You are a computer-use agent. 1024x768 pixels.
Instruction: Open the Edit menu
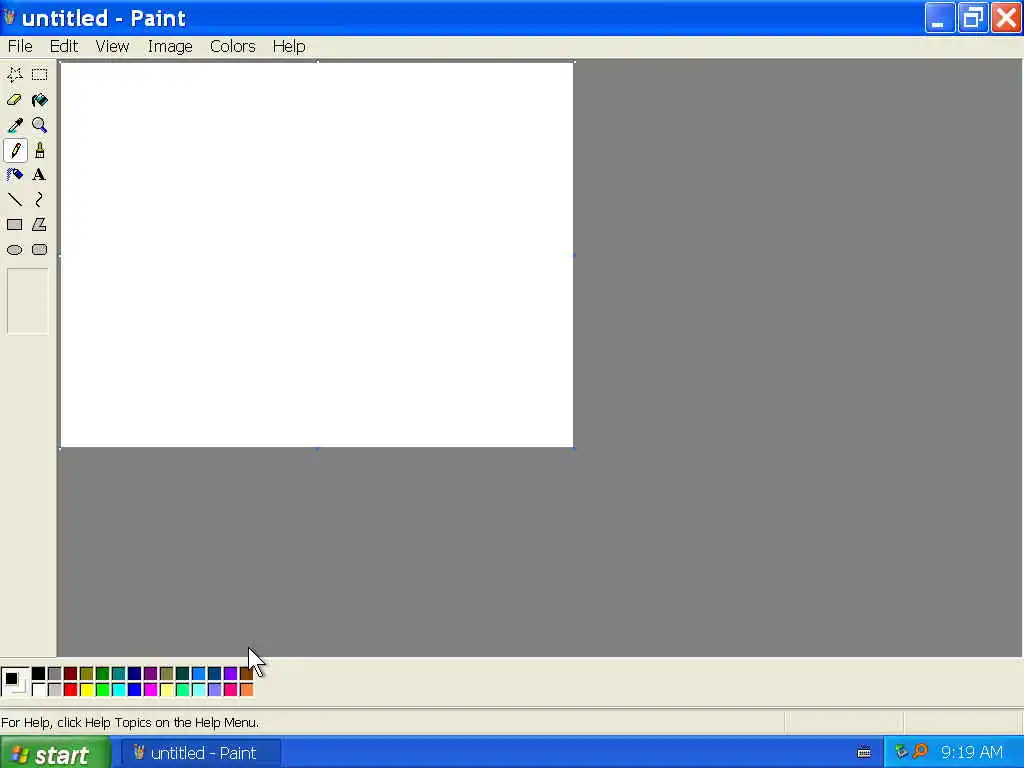(x=64, y=46)
